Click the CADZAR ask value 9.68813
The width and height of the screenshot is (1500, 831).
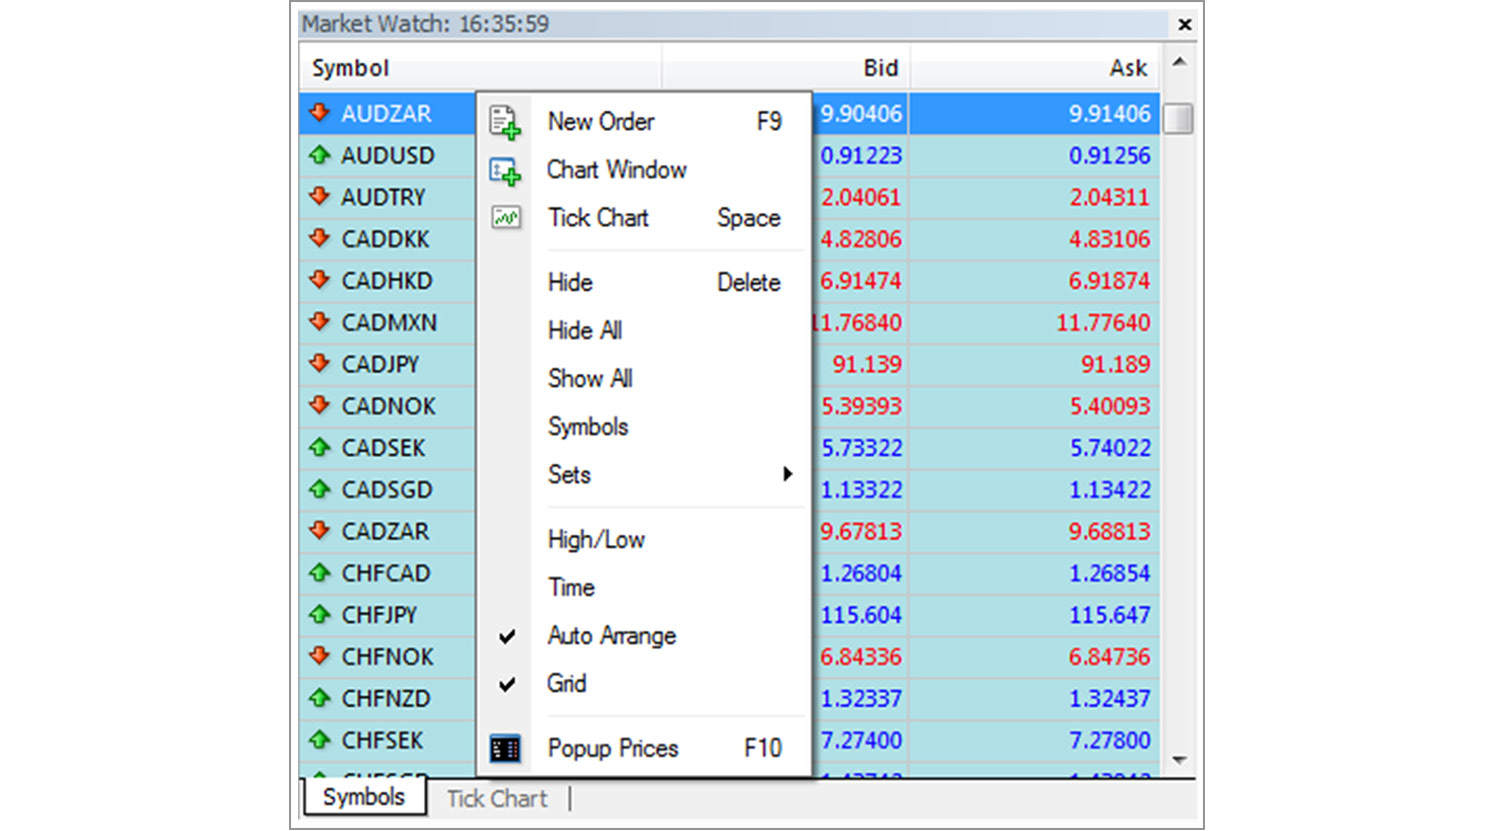pos(1109,532)
